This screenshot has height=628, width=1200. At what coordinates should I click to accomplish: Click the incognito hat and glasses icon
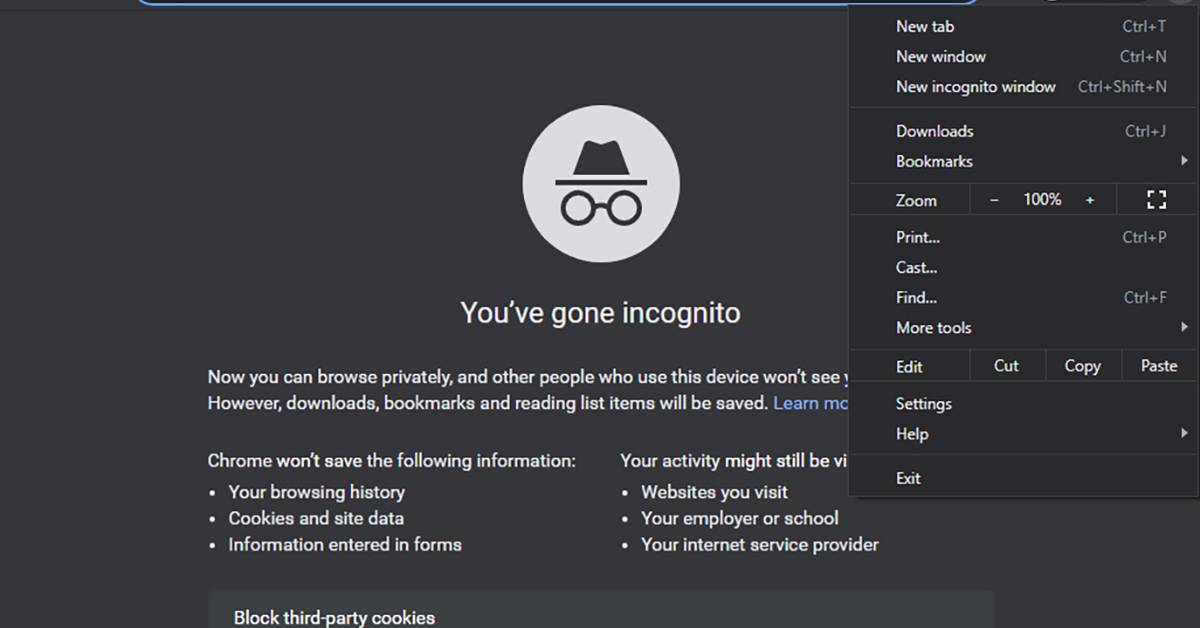point(600,184)
